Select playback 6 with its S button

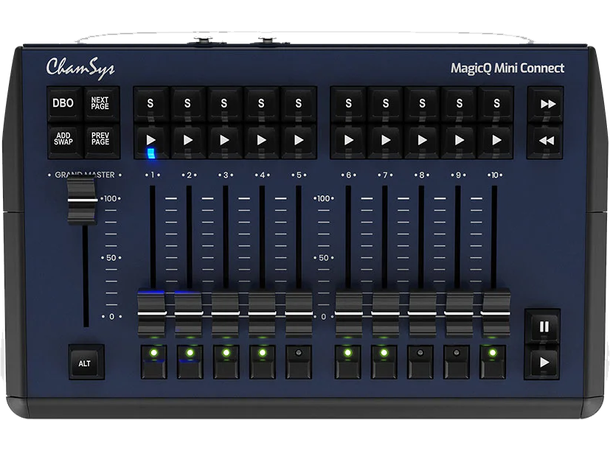tap(348, 104)
